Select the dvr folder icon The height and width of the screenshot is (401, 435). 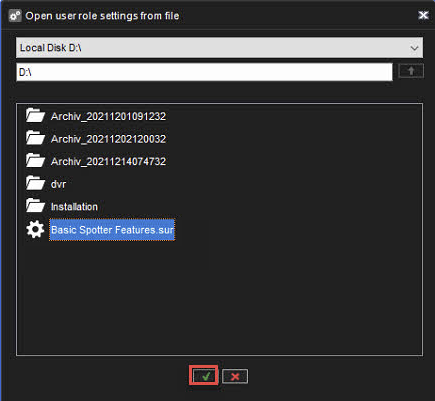click(x=35, y=184)
